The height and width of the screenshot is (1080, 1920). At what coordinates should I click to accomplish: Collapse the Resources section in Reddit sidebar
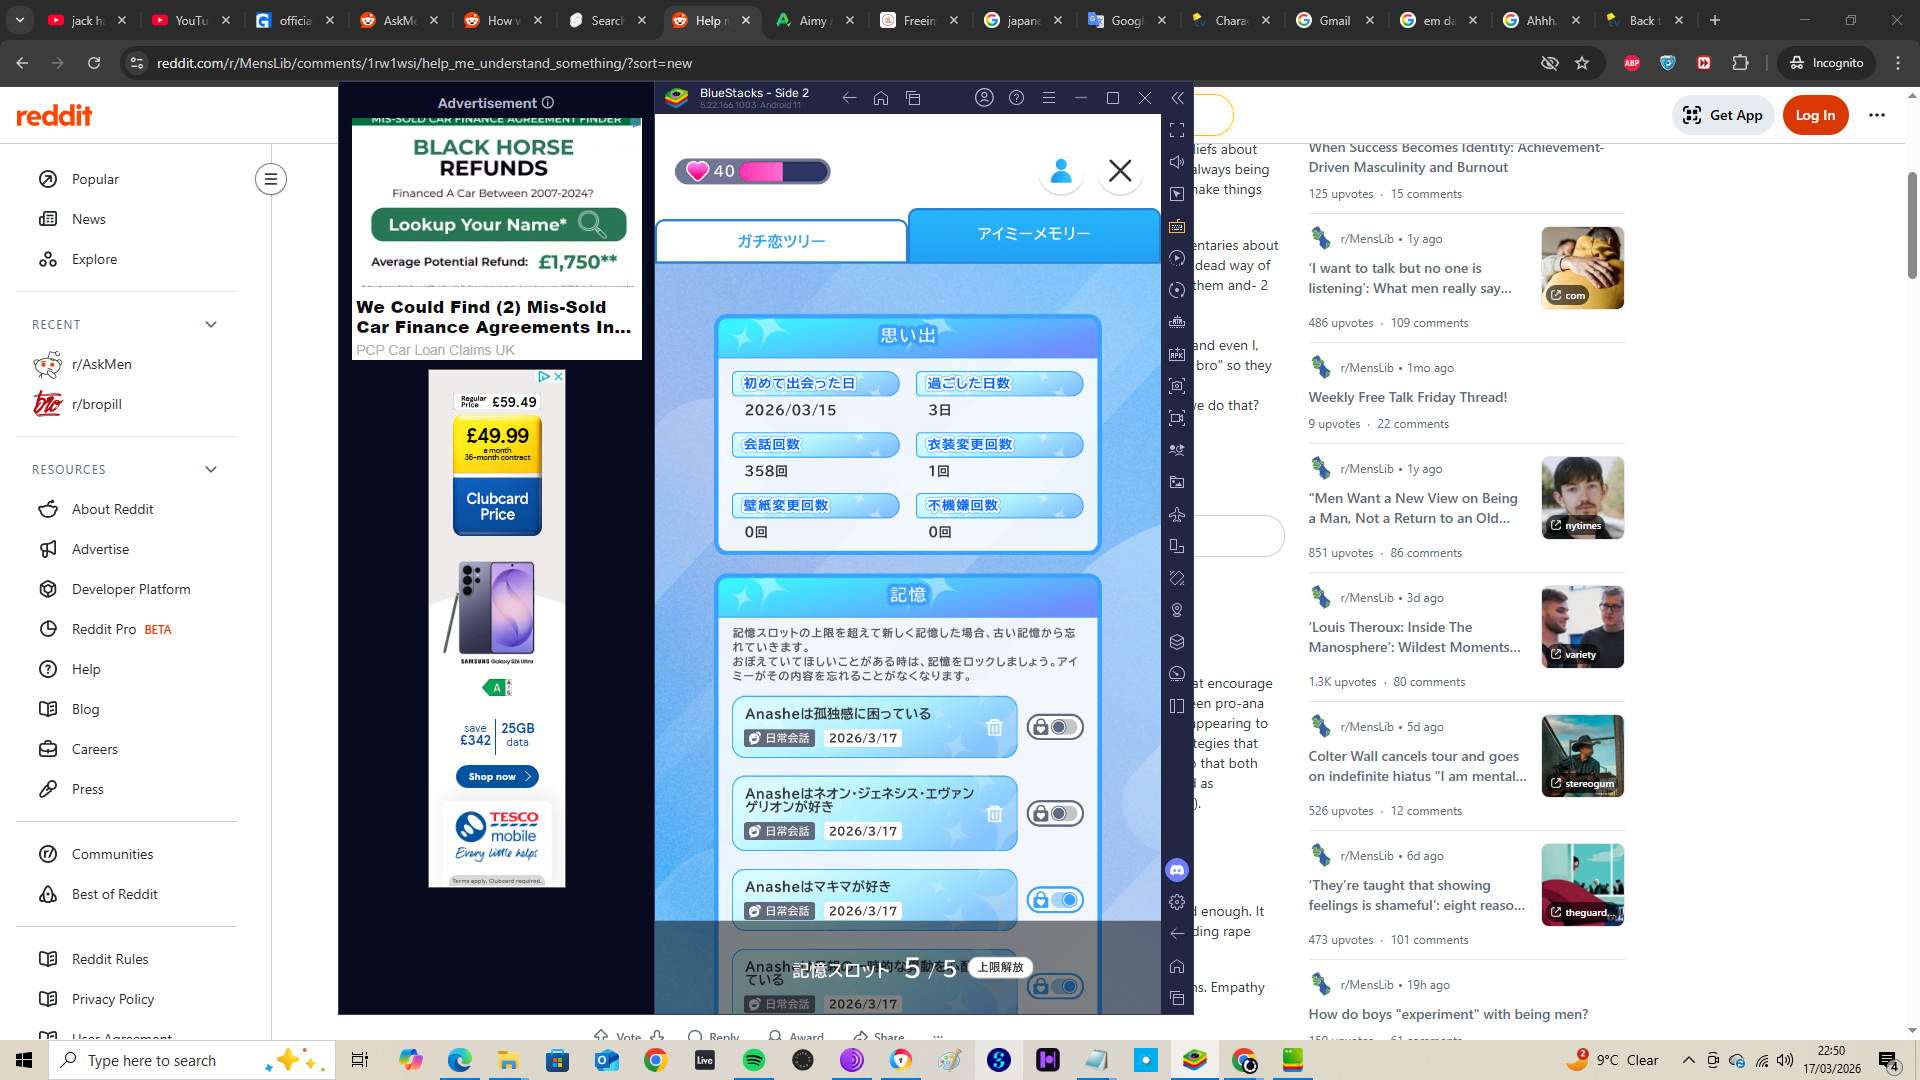click(x=211, y=470)
